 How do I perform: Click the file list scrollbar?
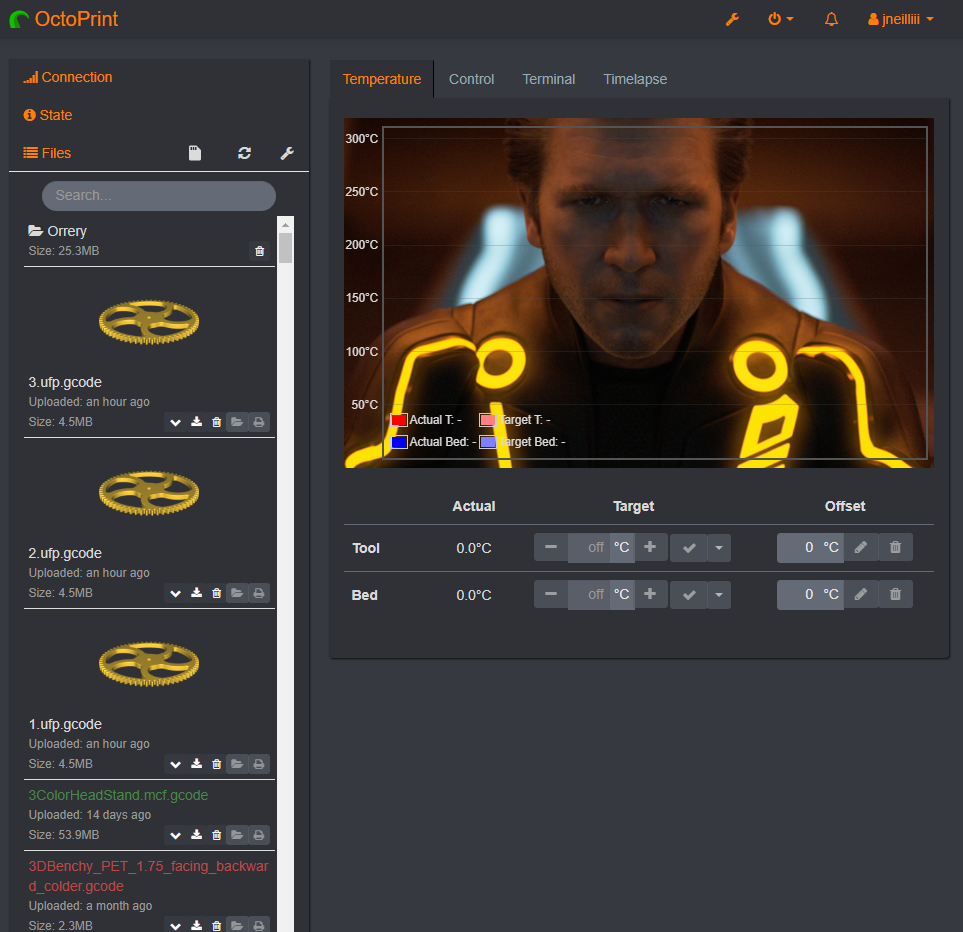coord(286,248)
